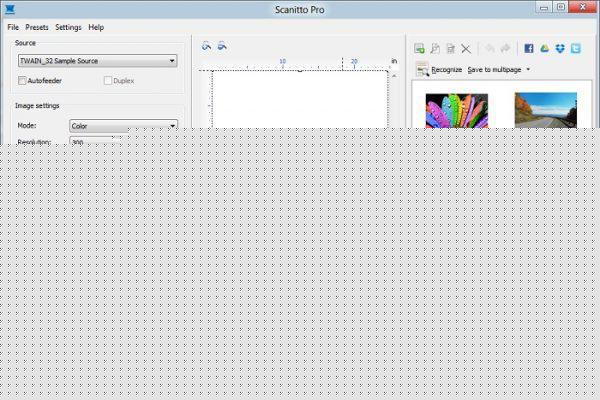
Task: Click the redo arrow icon
Action: (505, 48)
